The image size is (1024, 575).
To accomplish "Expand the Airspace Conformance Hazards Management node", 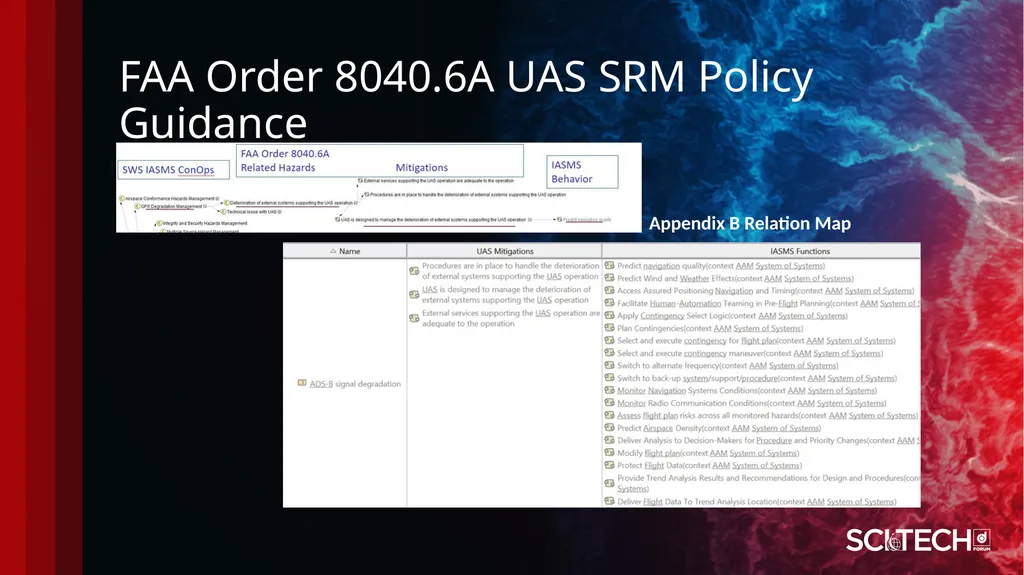I will 217,199.
